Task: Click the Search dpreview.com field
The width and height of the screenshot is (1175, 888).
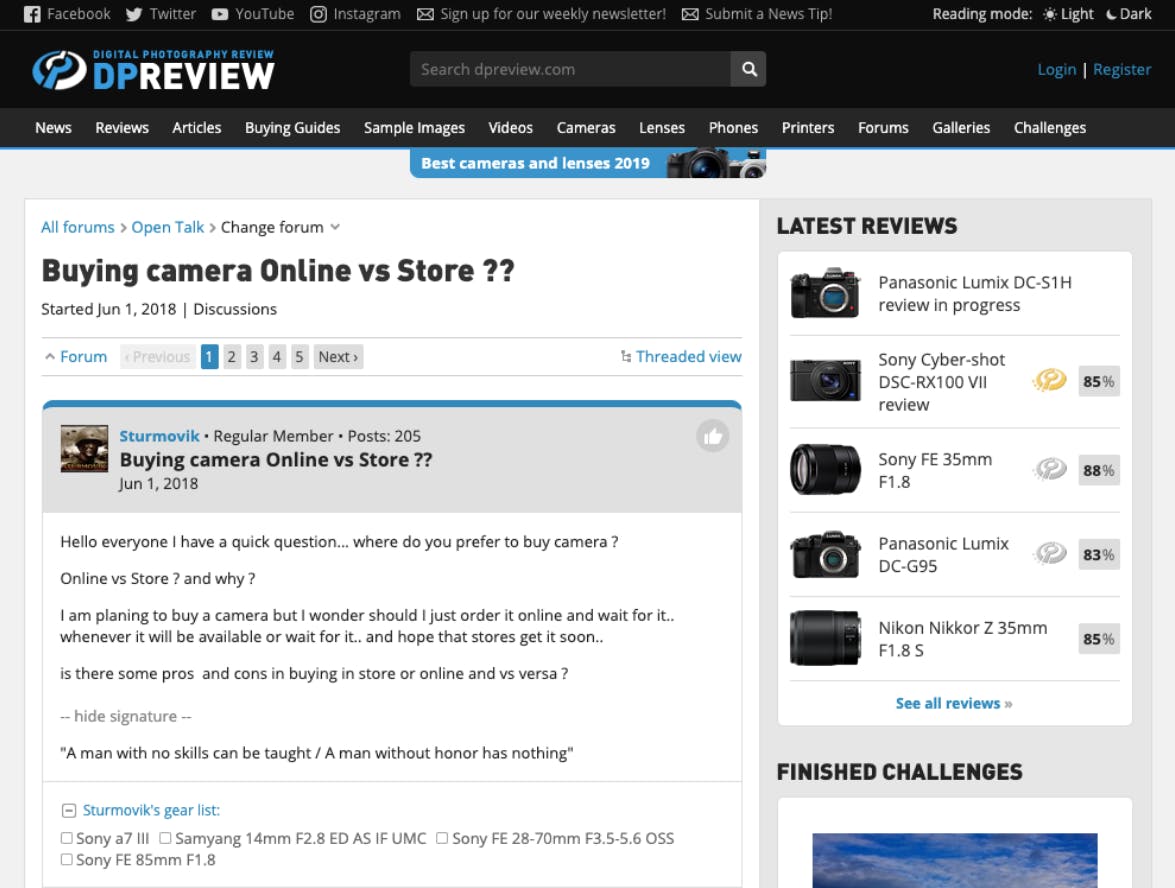Action: coord(570,69)
